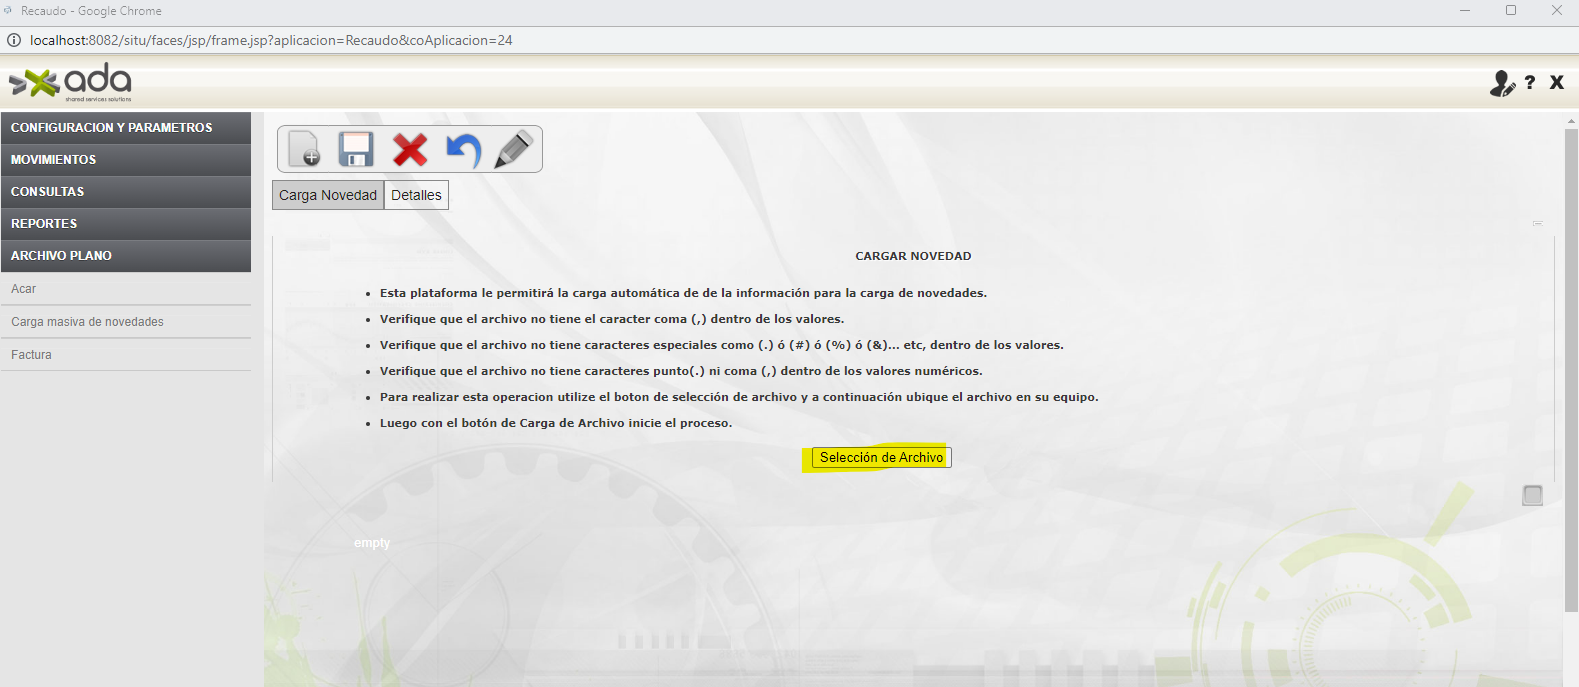Toggle the small square checkbox at panel corner
Image resolution: width=1579 pixels, height=687 pixels.
[1532, 495]
